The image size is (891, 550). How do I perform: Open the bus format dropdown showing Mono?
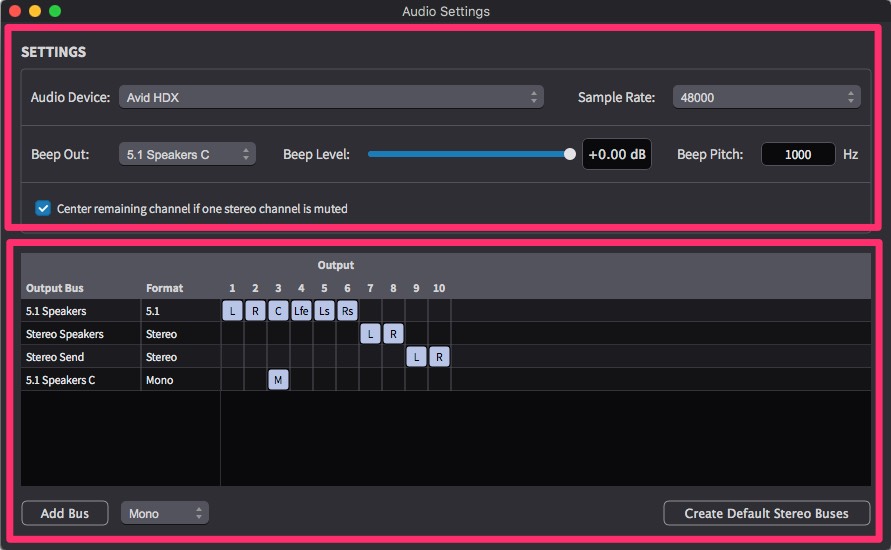pos(165,513)
